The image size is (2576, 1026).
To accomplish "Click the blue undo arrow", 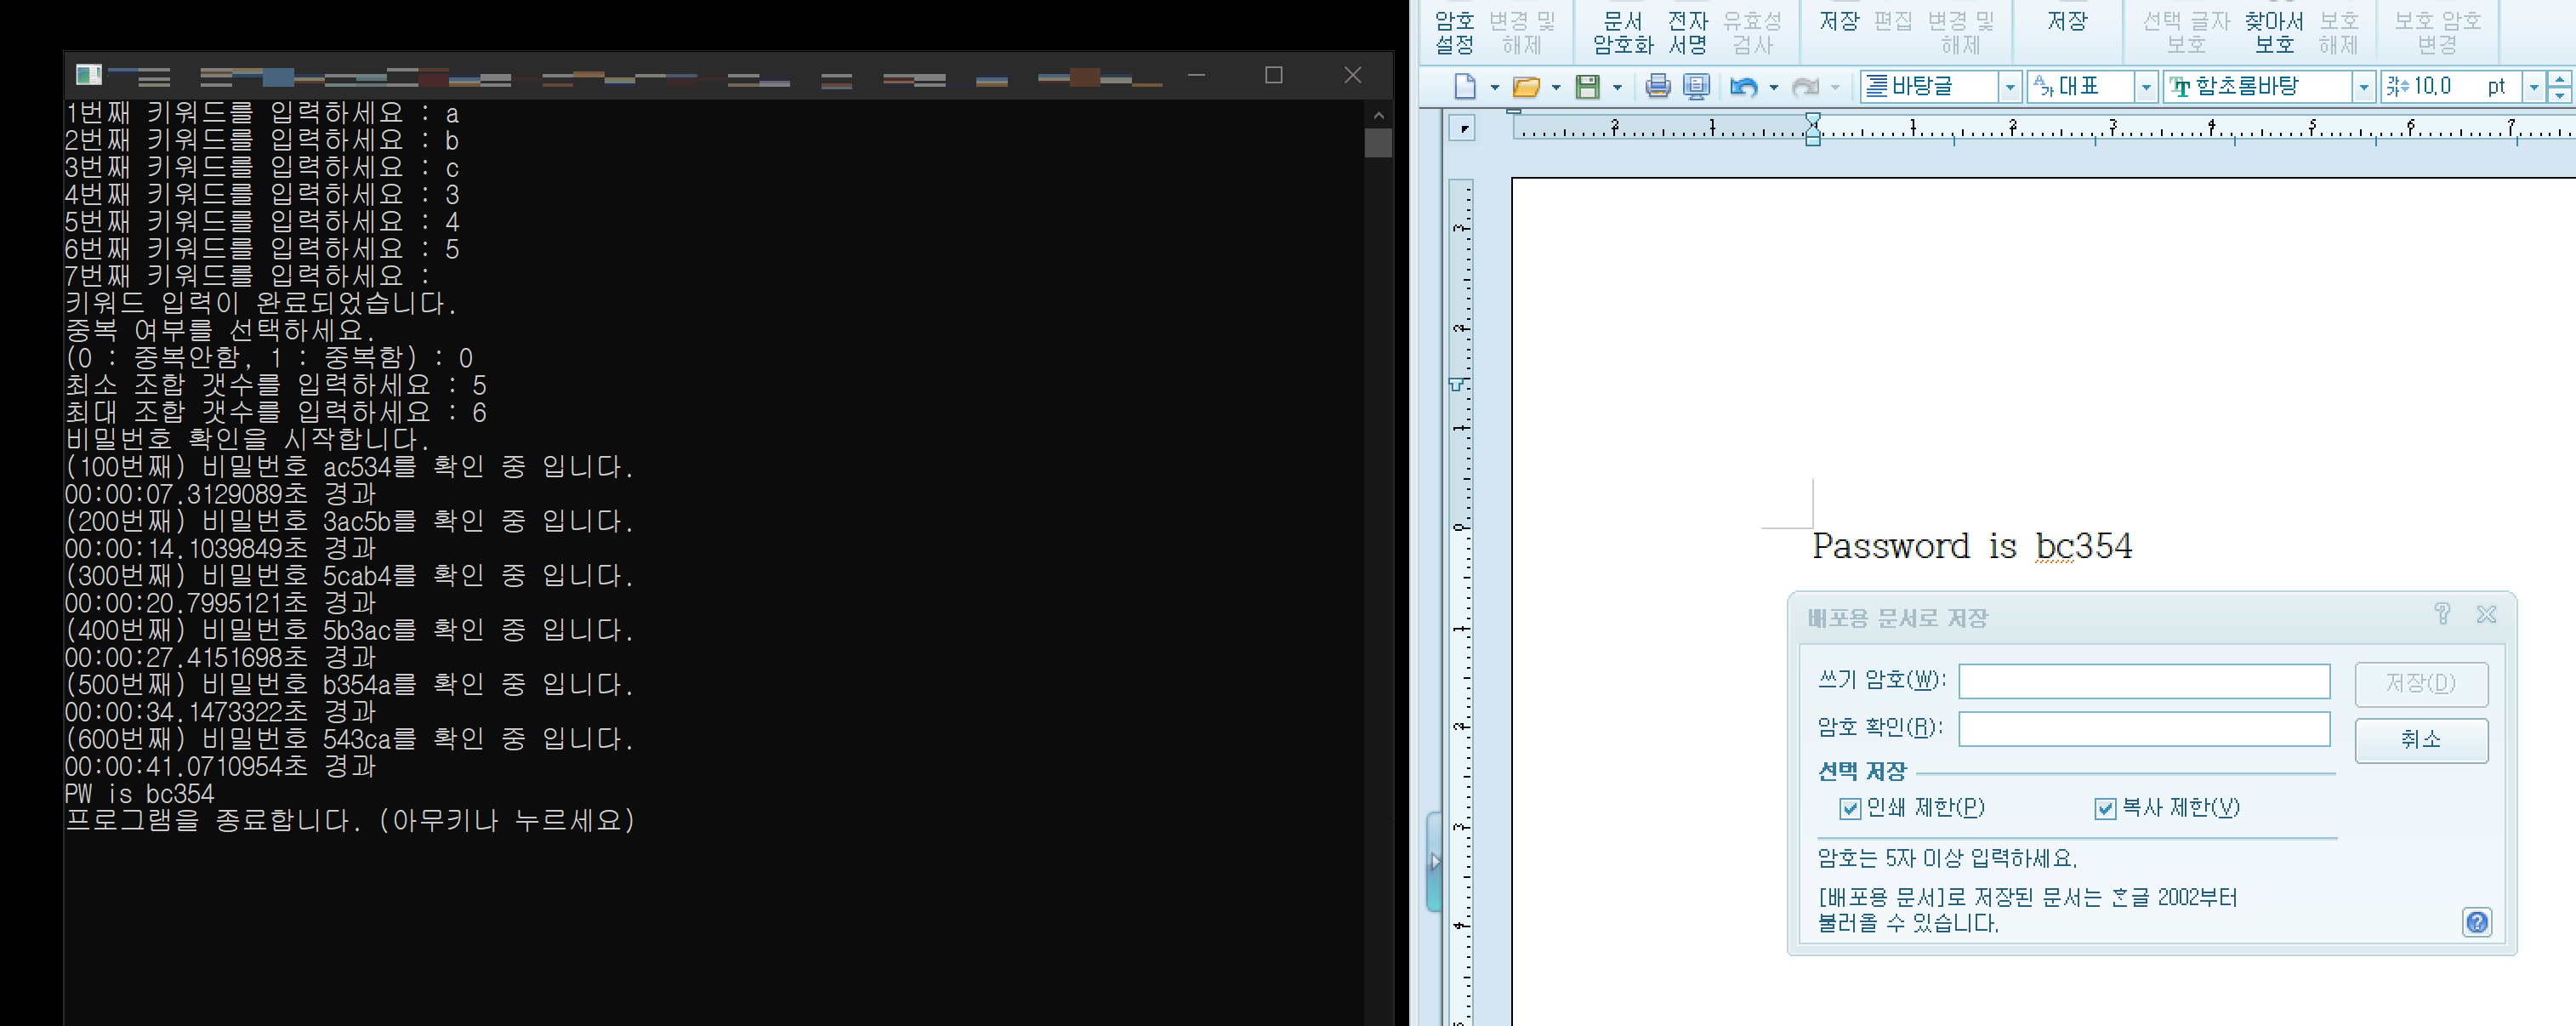I will pos(1743,87).
